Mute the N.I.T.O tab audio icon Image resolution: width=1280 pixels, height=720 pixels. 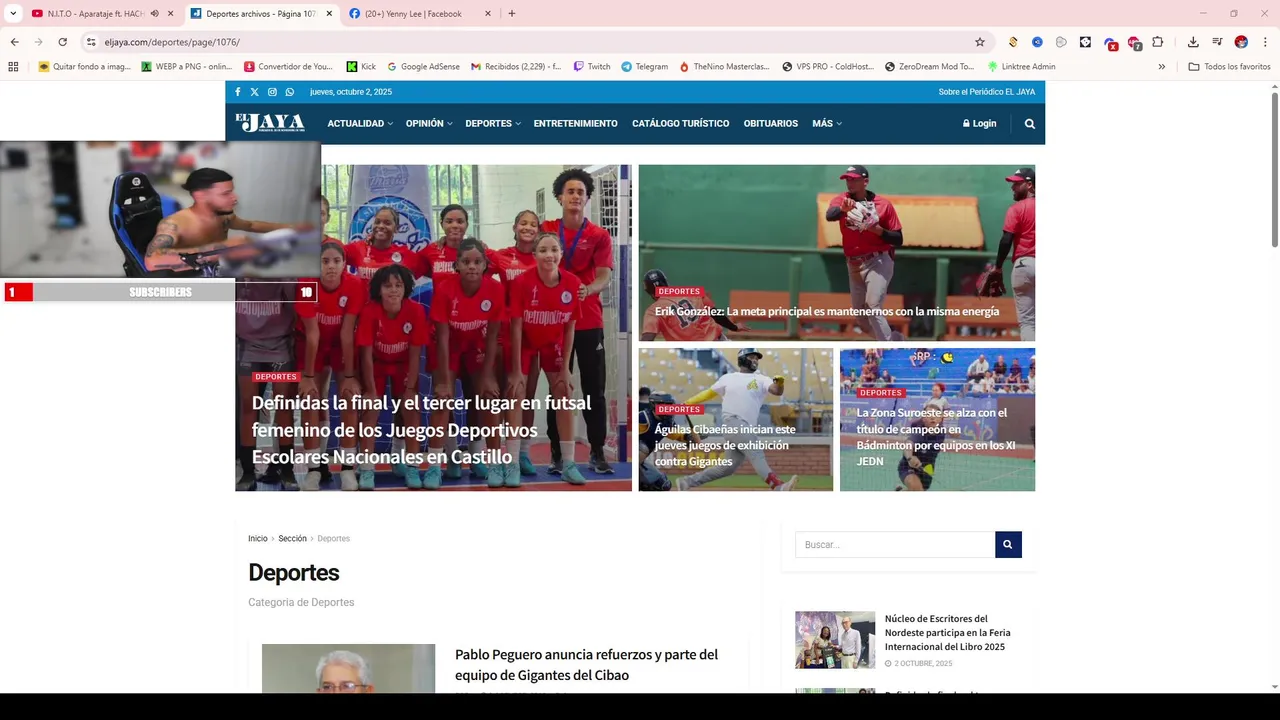click(155, 14)
